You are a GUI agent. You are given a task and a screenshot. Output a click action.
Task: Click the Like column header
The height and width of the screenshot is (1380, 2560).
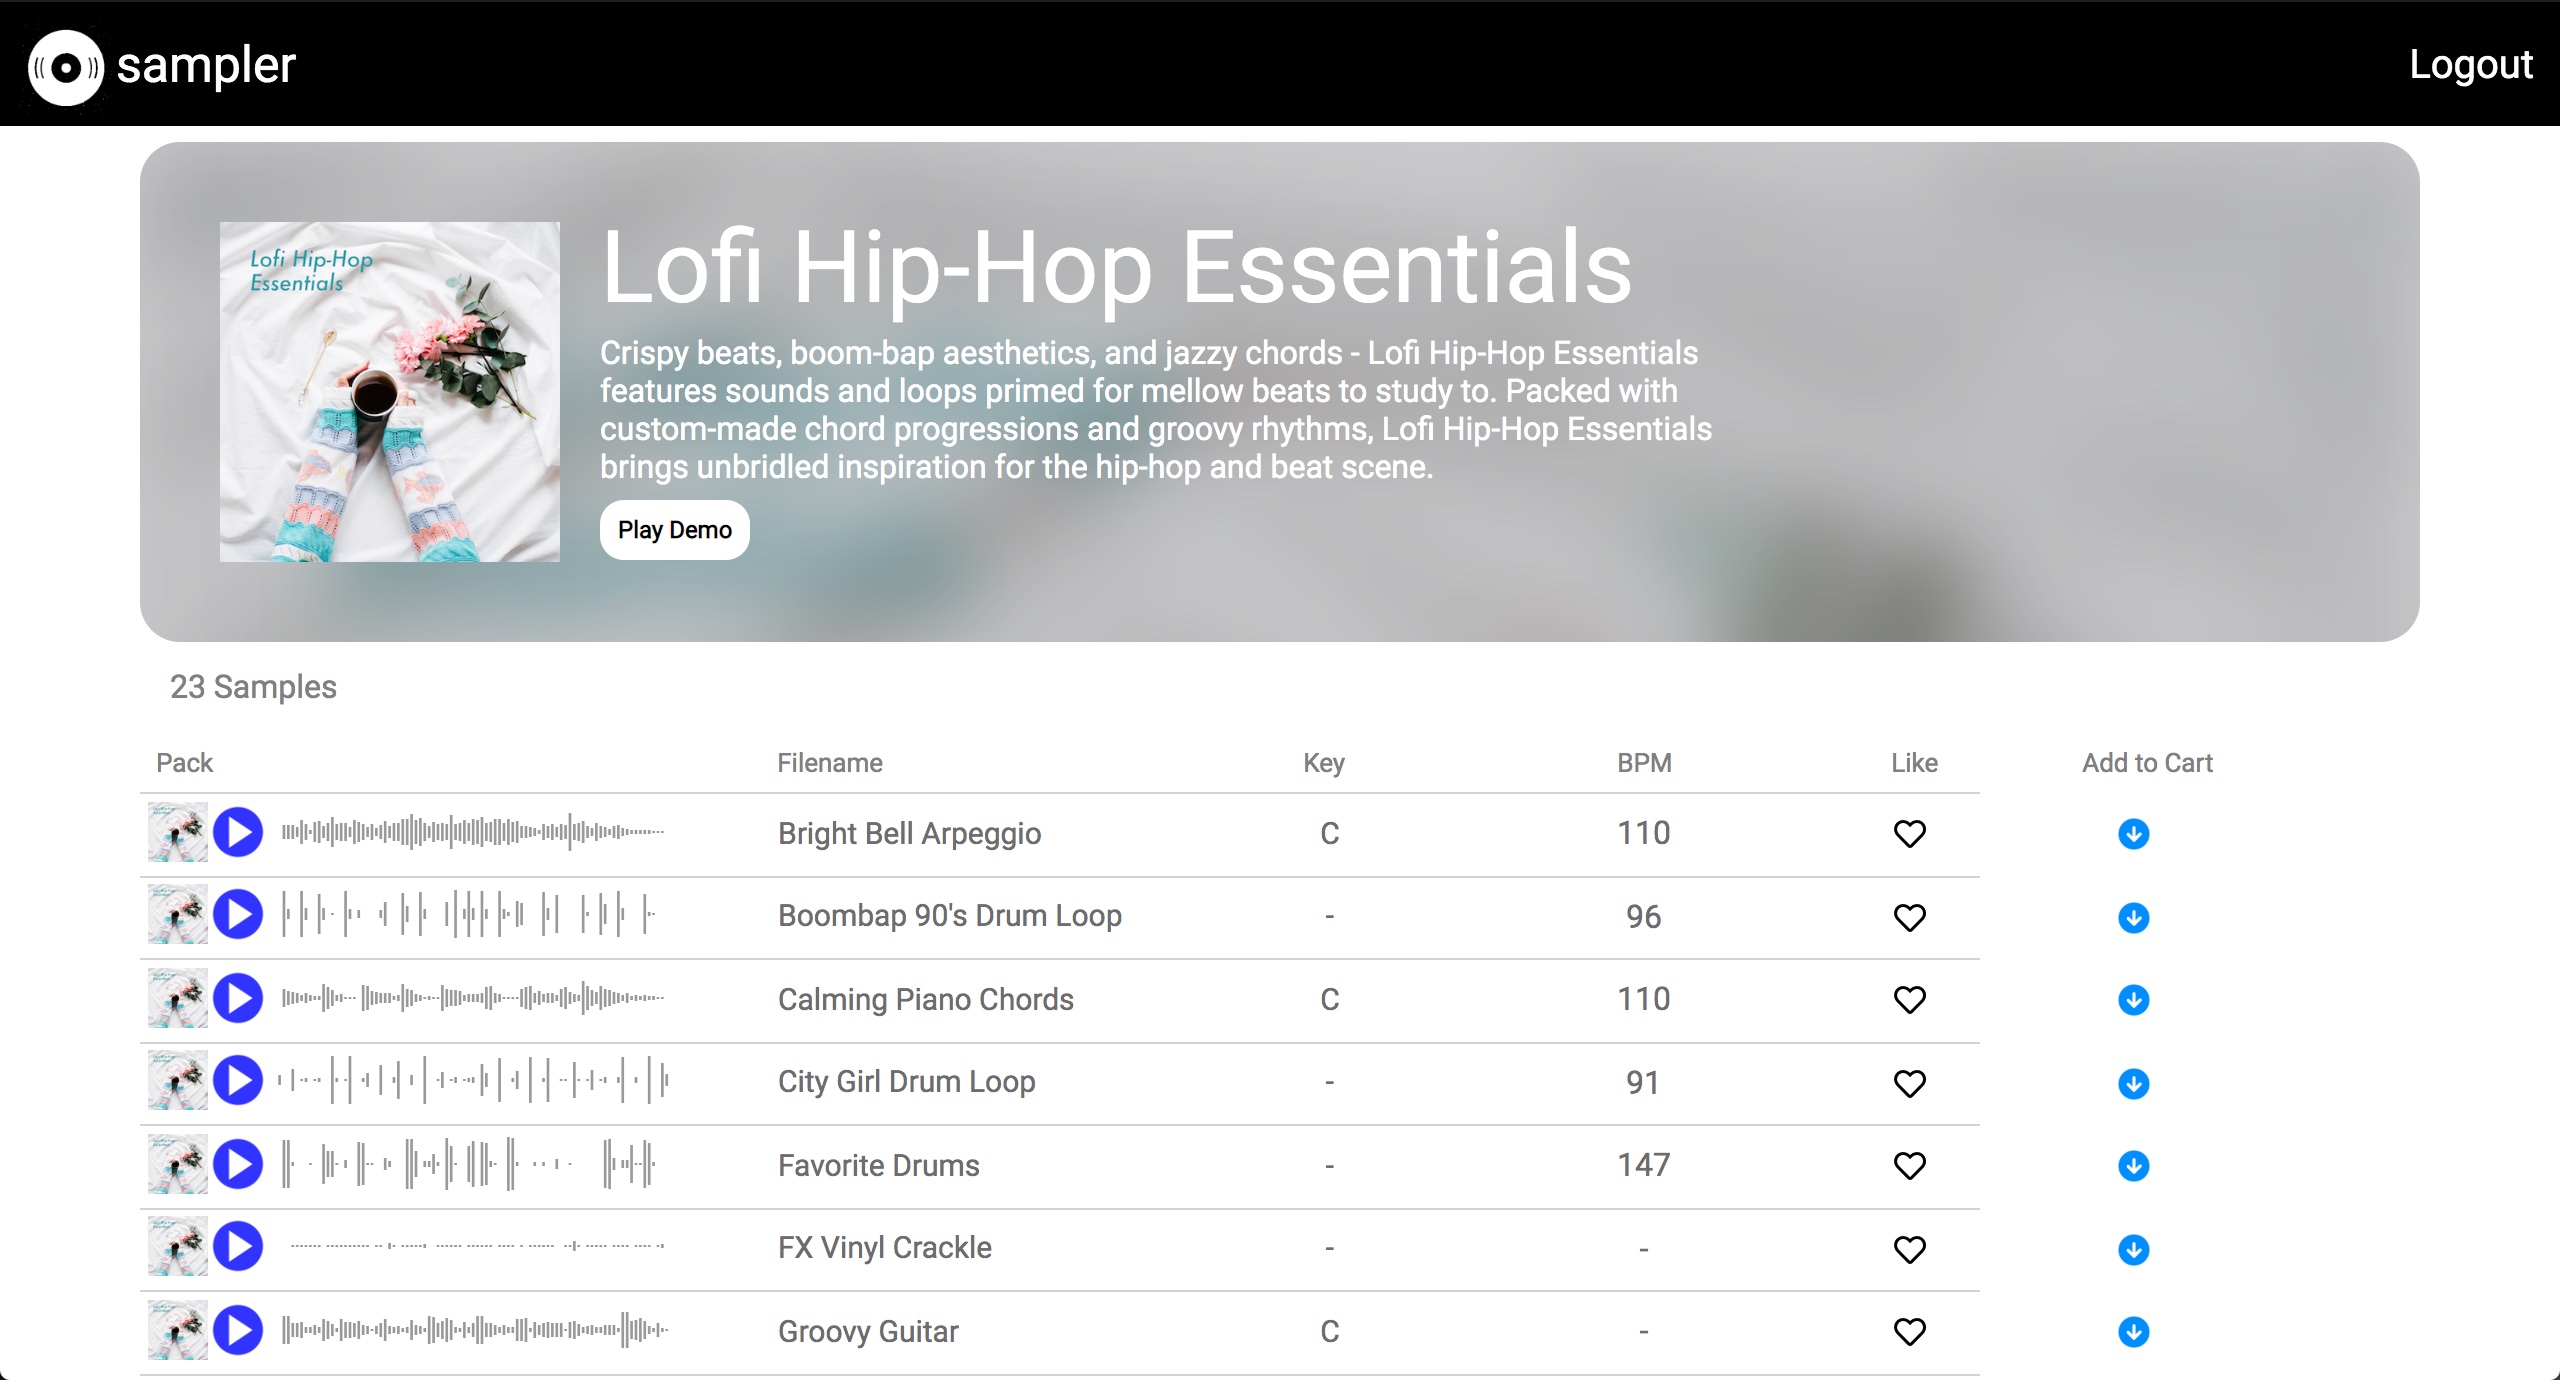[1914, 763]
